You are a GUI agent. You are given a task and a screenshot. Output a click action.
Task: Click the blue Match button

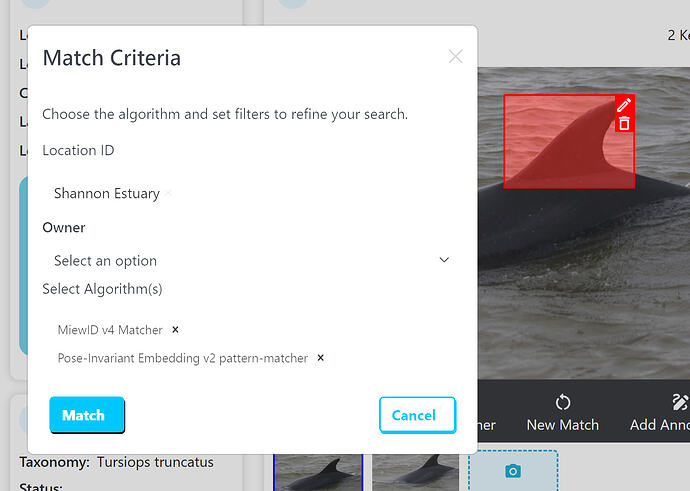click(x=87, y=415)
